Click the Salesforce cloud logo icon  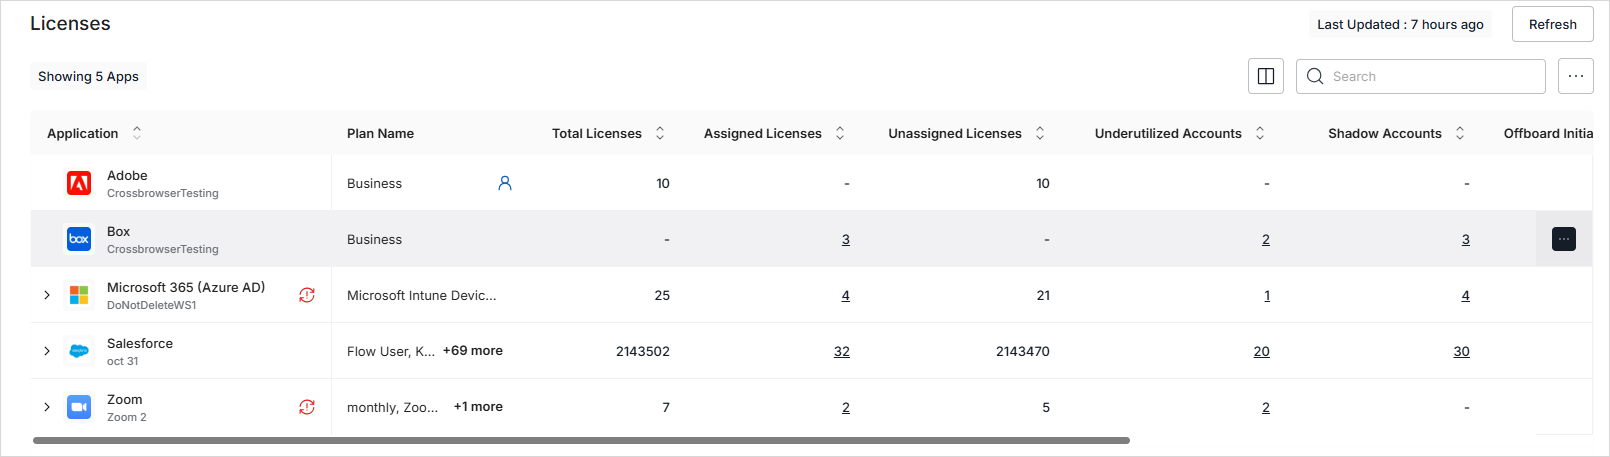79,351
